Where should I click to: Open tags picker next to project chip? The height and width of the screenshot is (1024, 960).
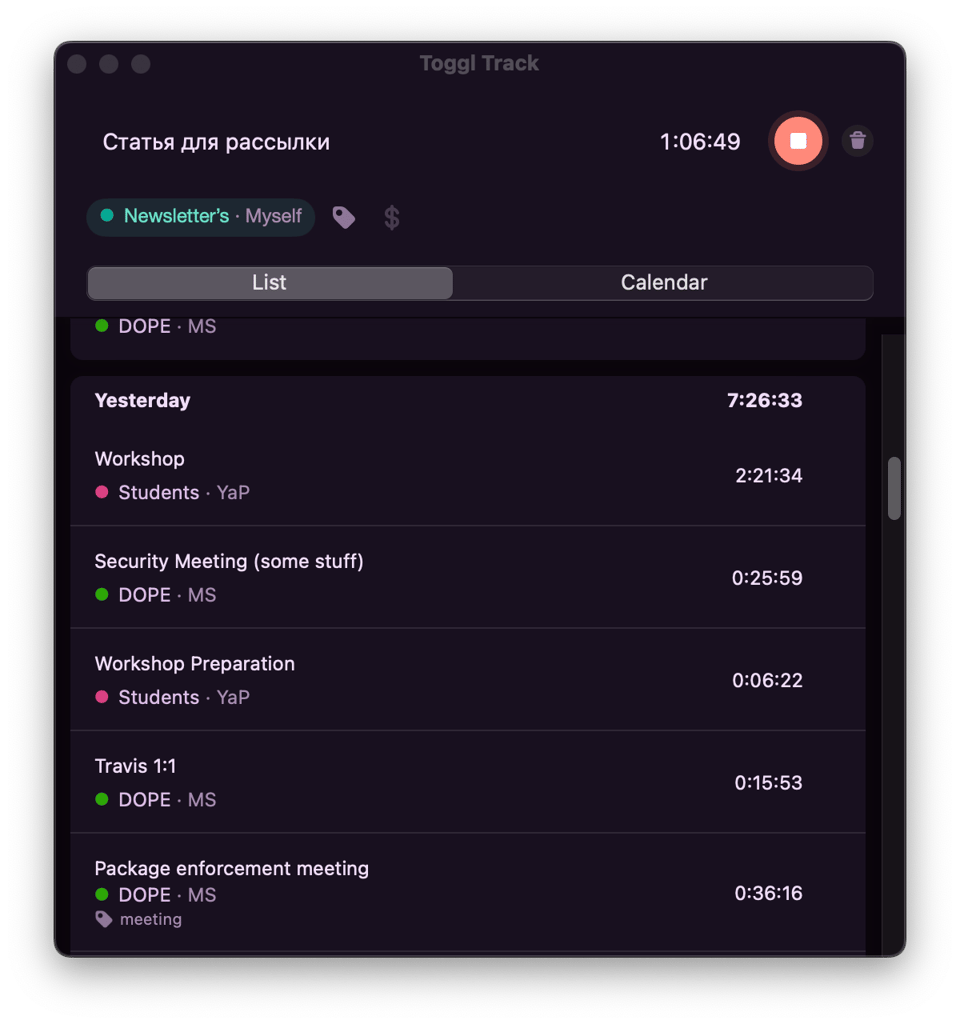click(344, 217)
